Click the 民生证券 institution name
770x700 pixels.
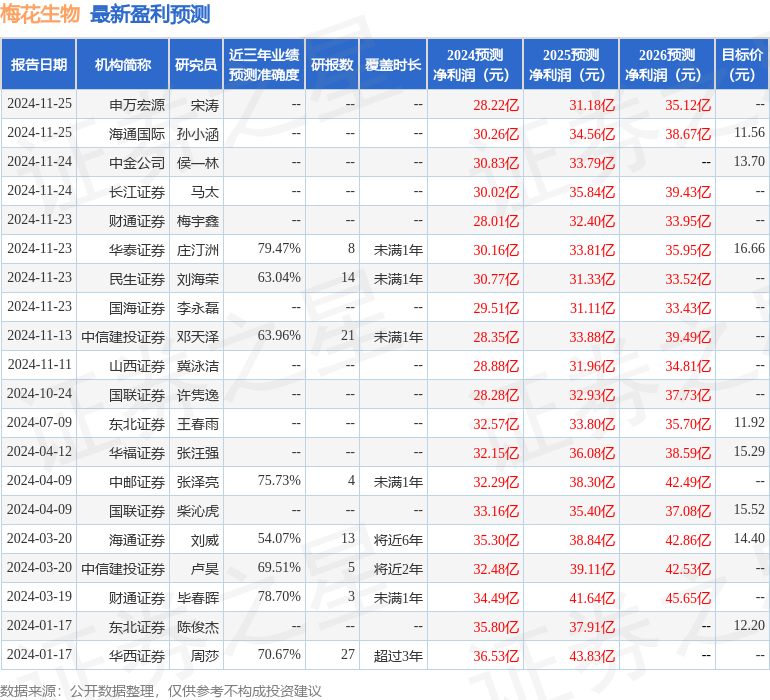(x=137, y=279)
